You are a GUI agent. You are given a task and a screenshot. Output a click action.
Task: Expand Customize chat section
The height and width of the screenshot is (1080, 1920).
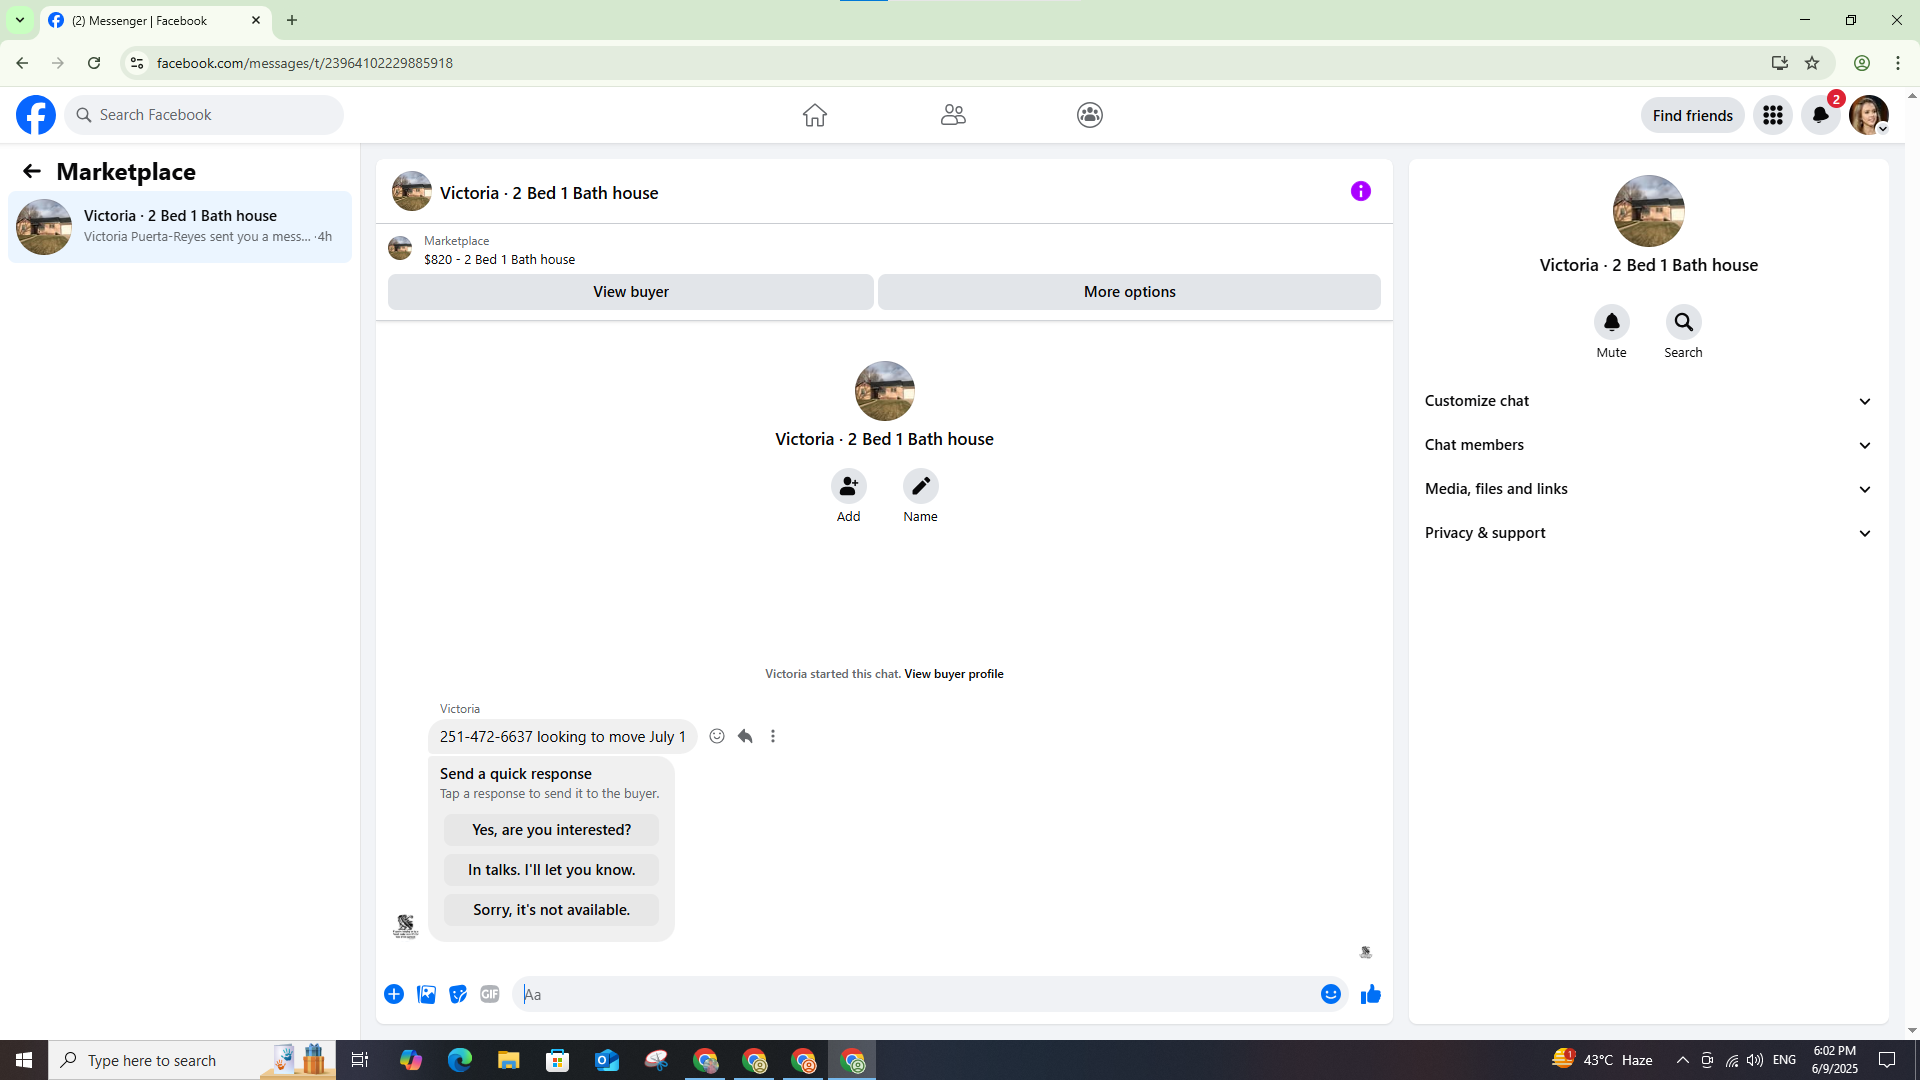coord(1649,401)
